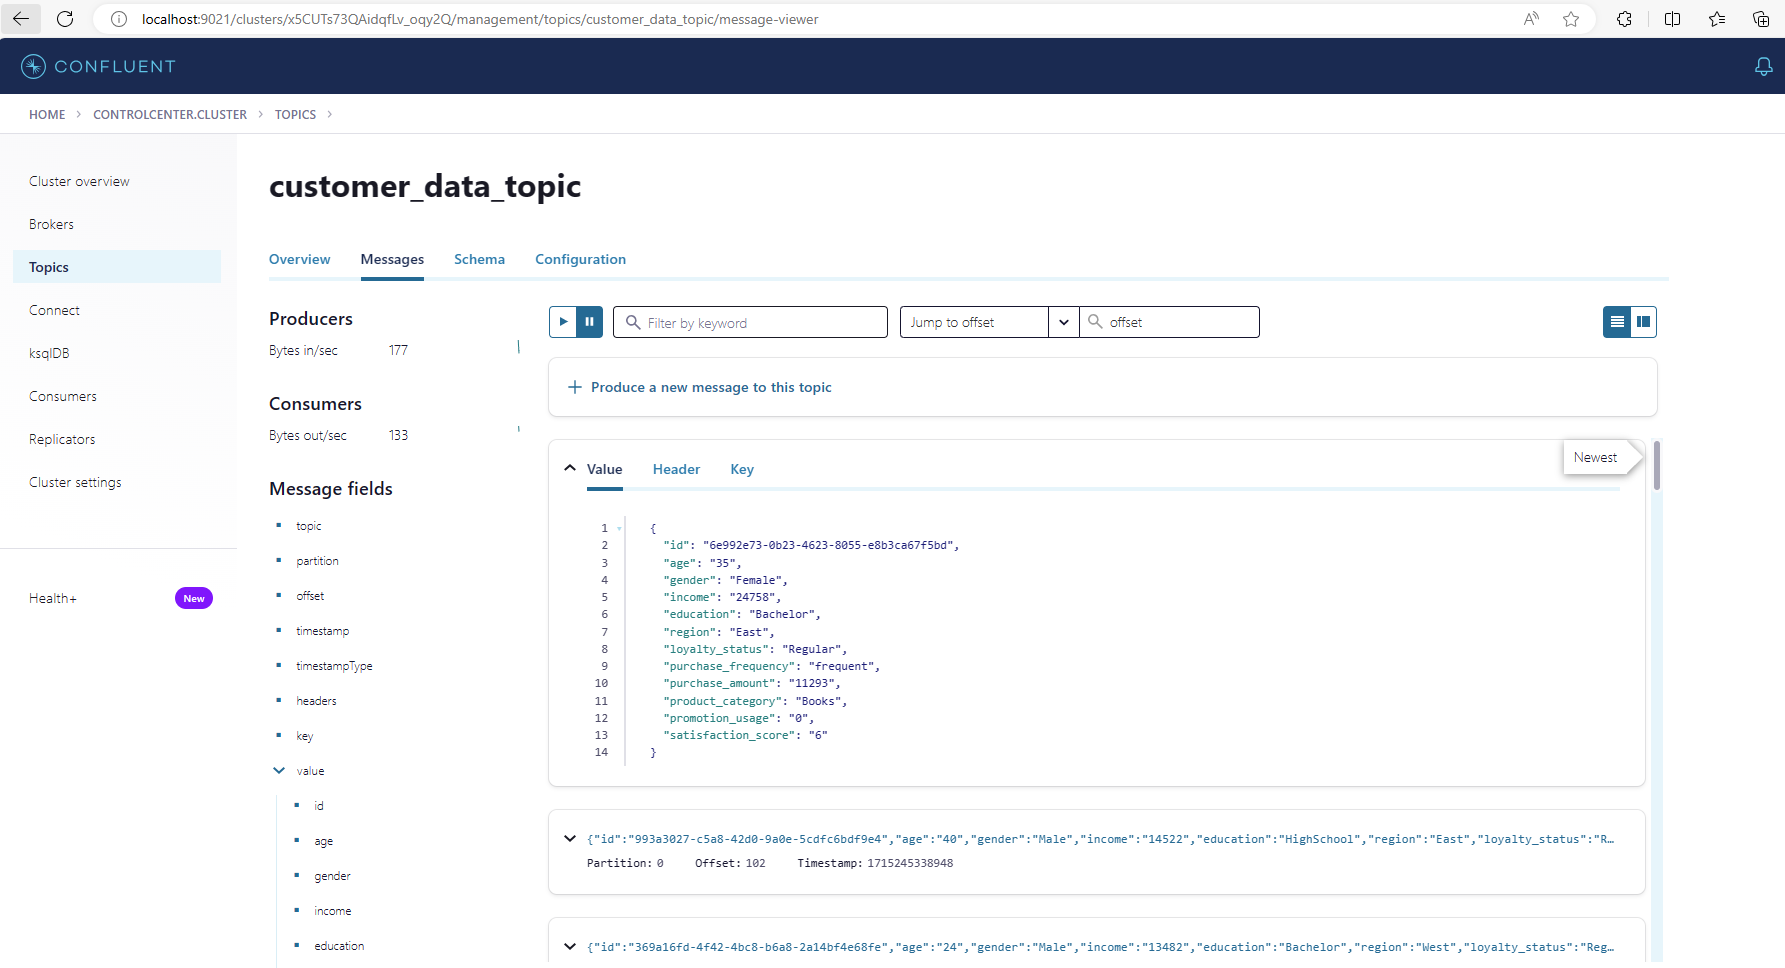Open read aloud icon
1785x968 pixels.
[1531, 19]
